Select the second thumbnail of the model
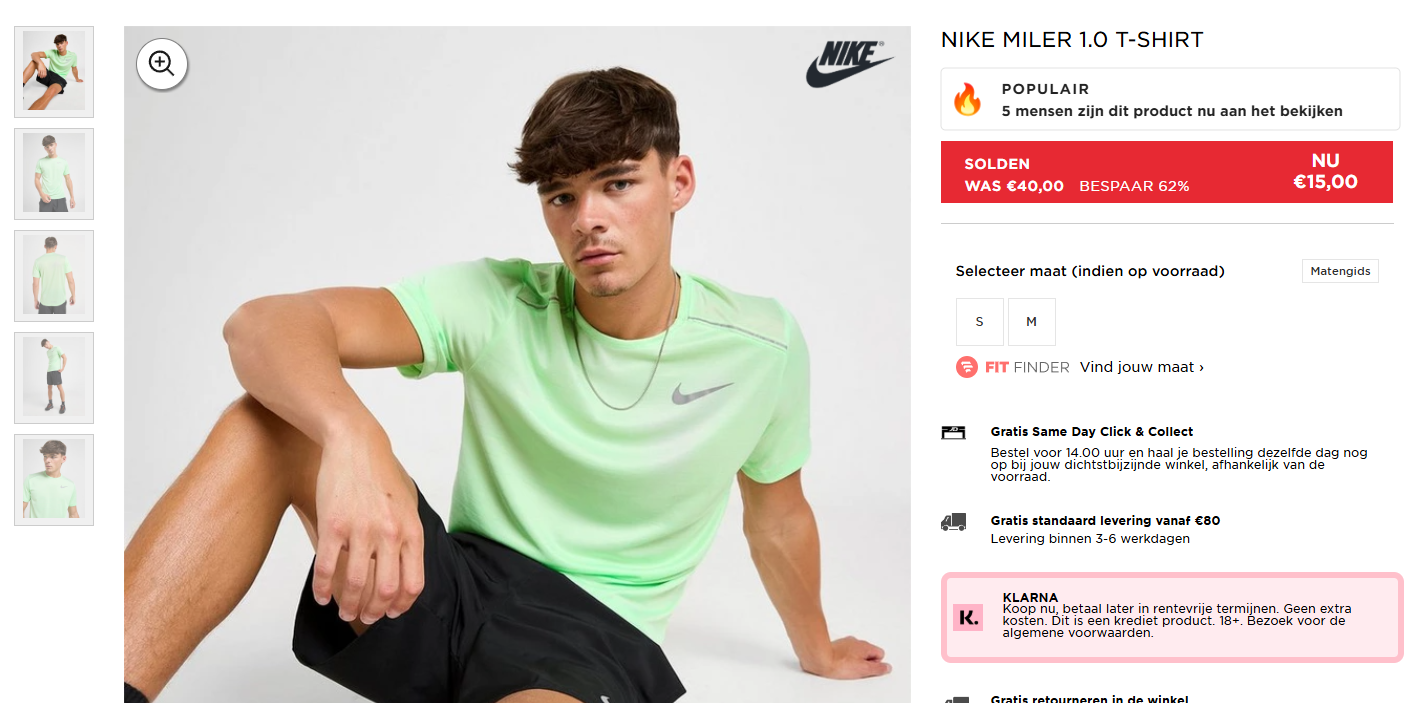Viewport: 1427px width, 703px height. click(x=53, y=173)
